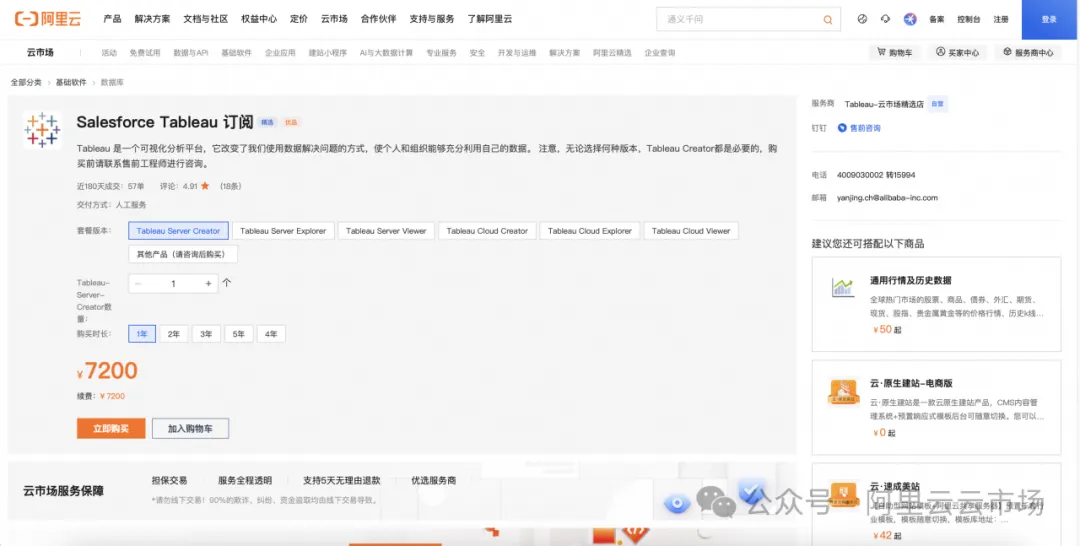Choose the 2年 purchase duration
This screenshot has height=546, width=1080.
[x=174, y=334]
